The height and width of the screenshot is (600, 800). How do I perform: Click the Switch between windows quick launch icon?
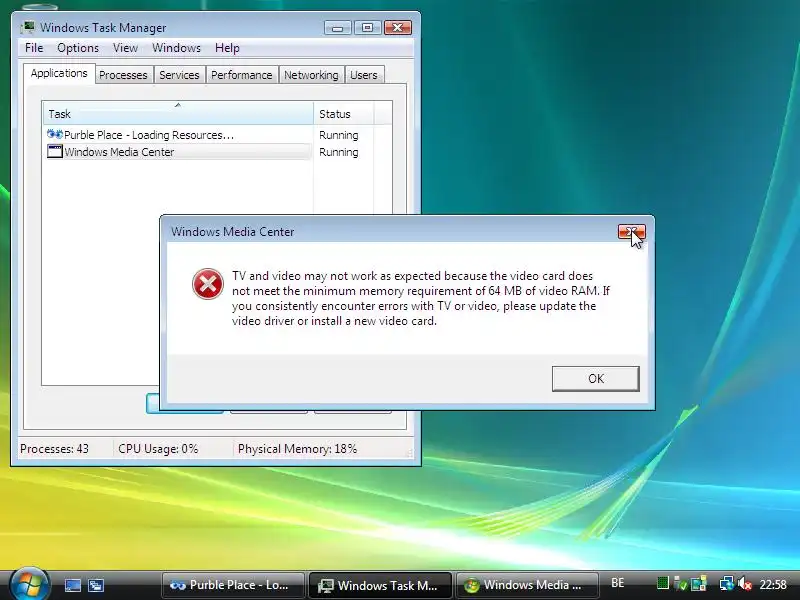coord(96,585)
